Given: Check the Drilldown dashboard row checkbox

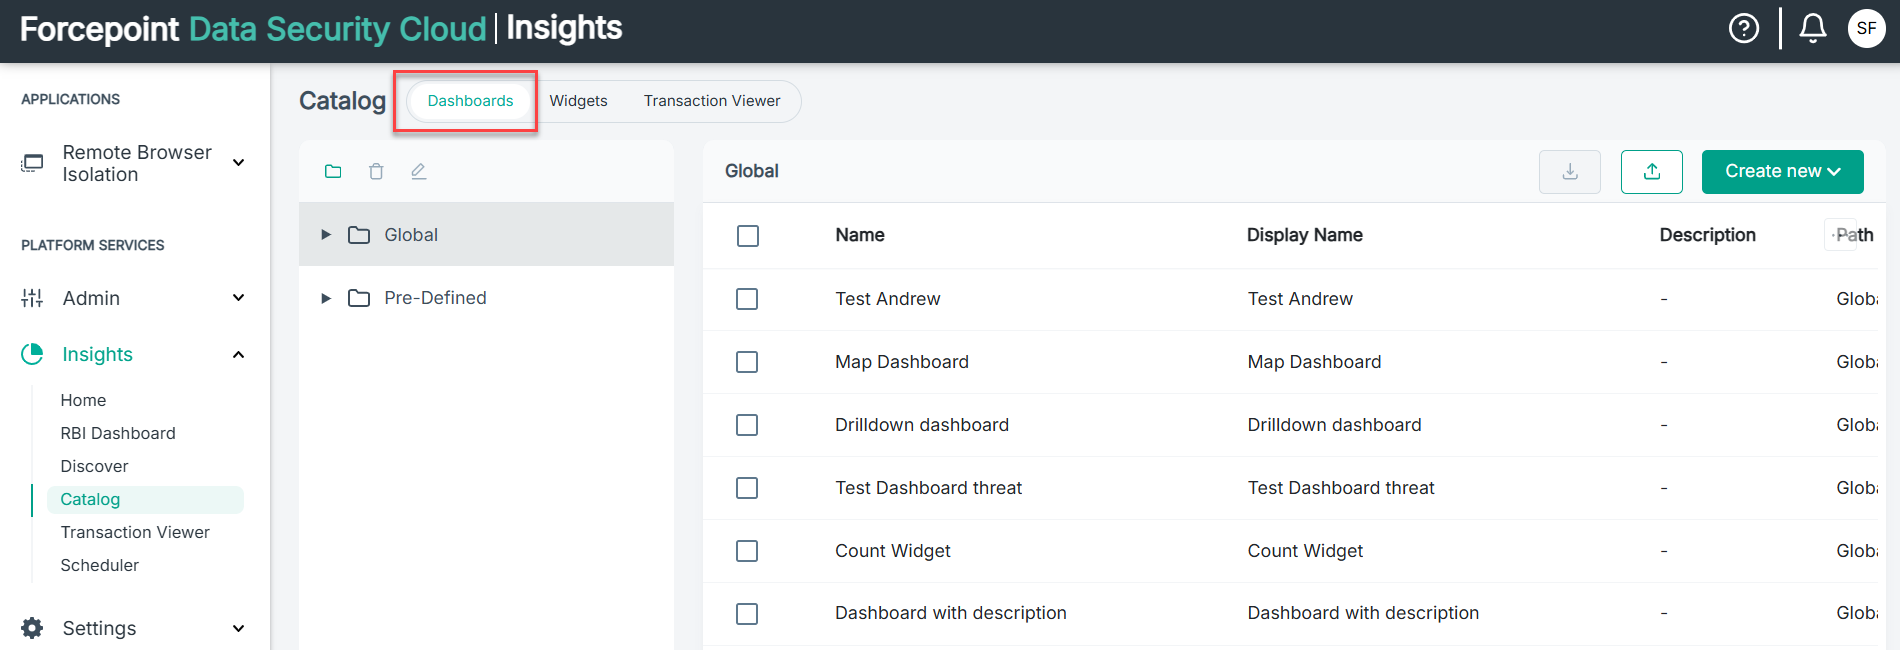Looking at the screenshot, I should click(x=747, y=425).
